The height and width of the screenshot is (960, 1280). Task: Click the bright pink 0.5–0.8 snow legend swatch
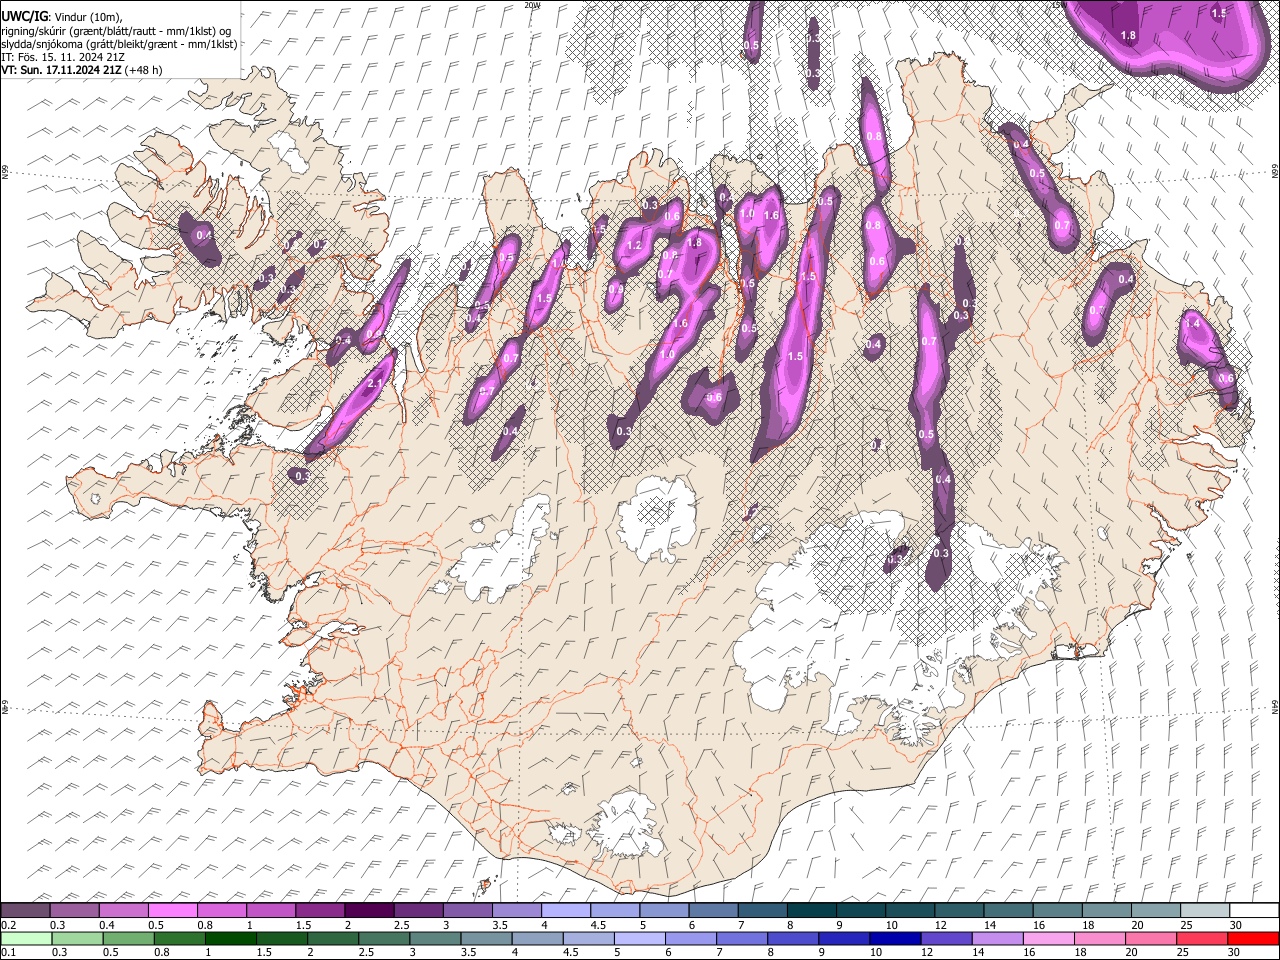(x=172, y=911)
